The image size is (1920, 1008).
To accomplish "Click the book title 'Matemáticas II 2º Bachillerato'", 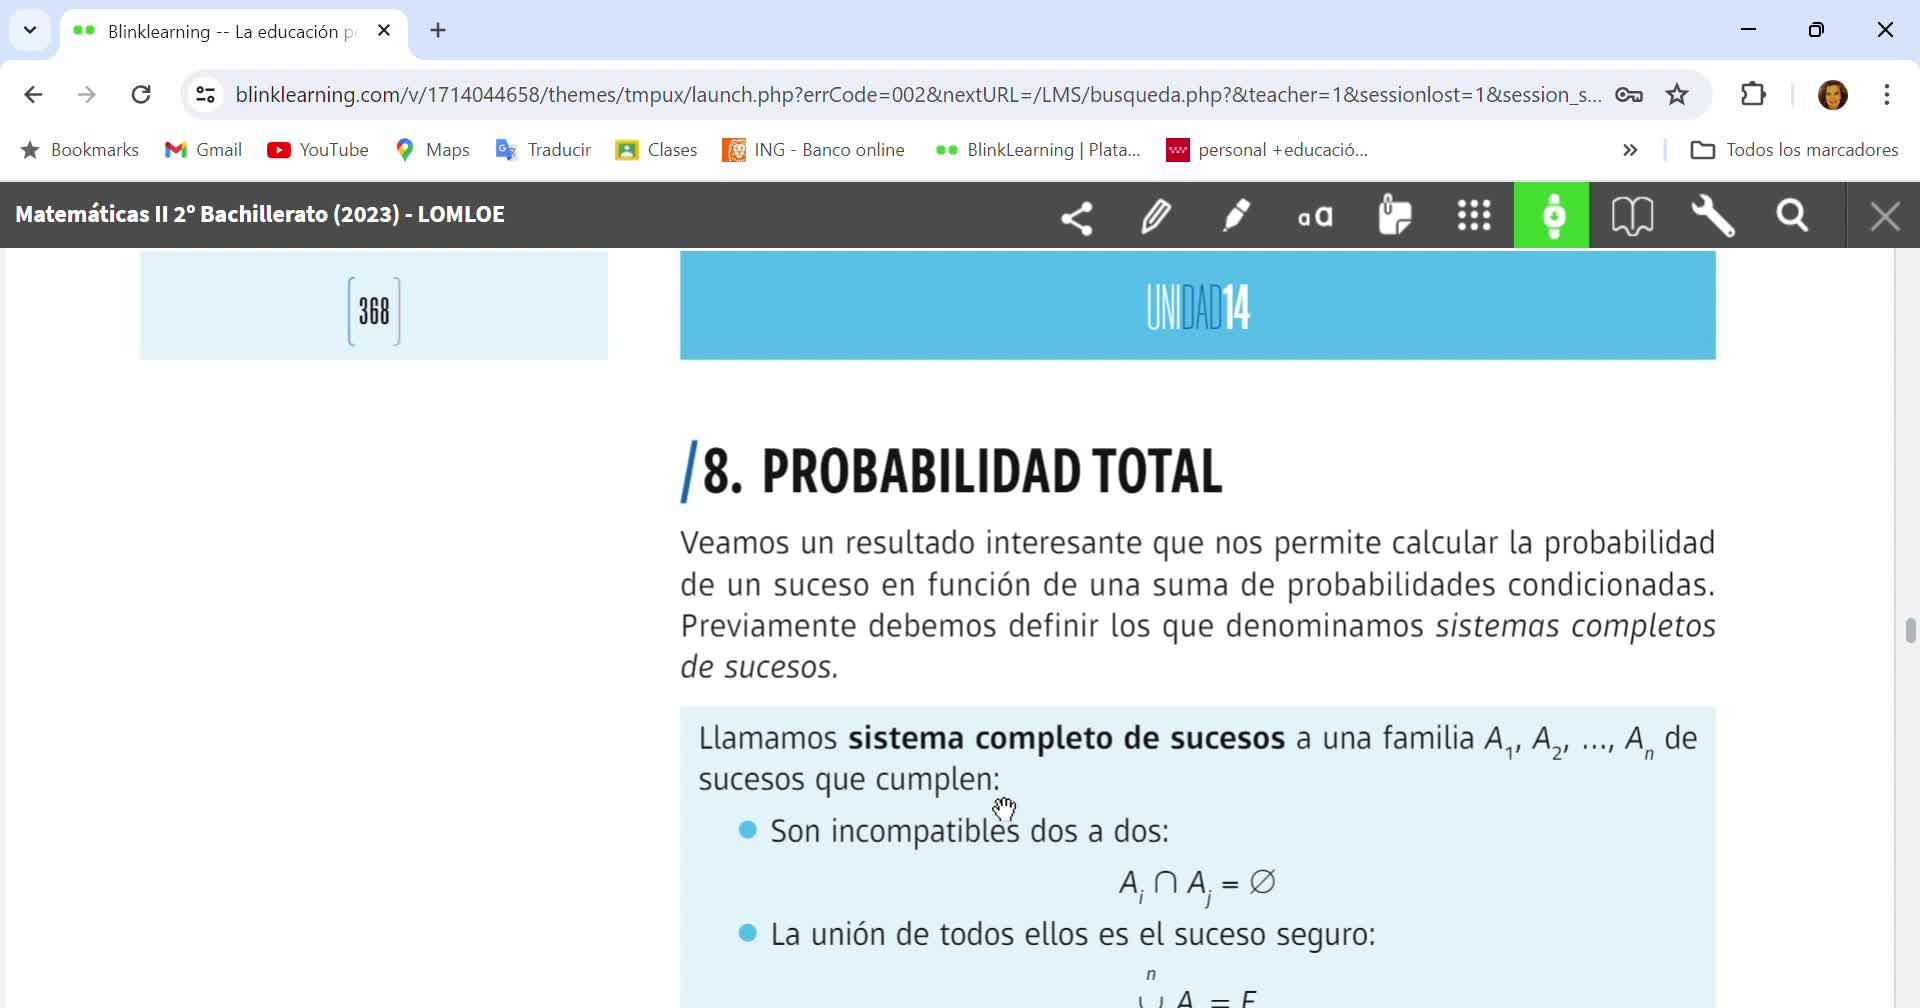I will pyautogui.click(x=260, y=214).
